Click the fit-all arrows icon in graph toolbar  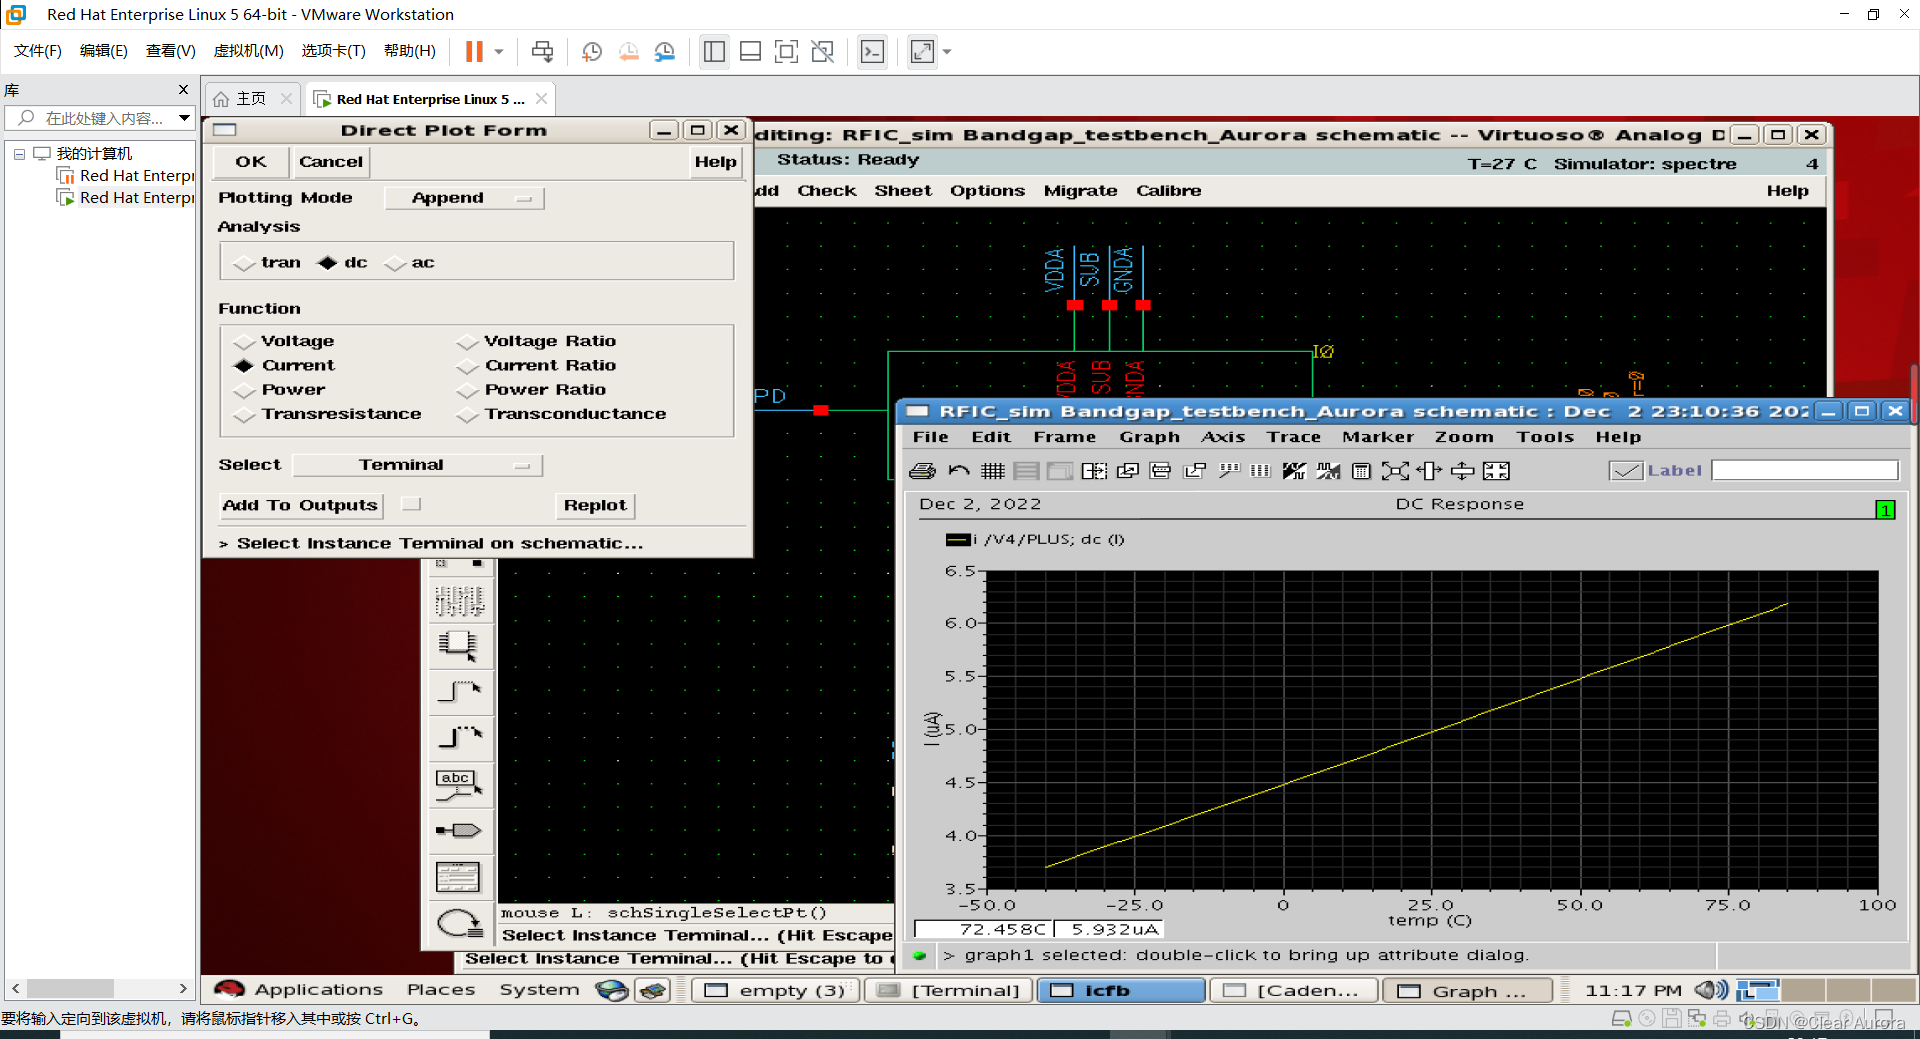[x=1496, y=471]
